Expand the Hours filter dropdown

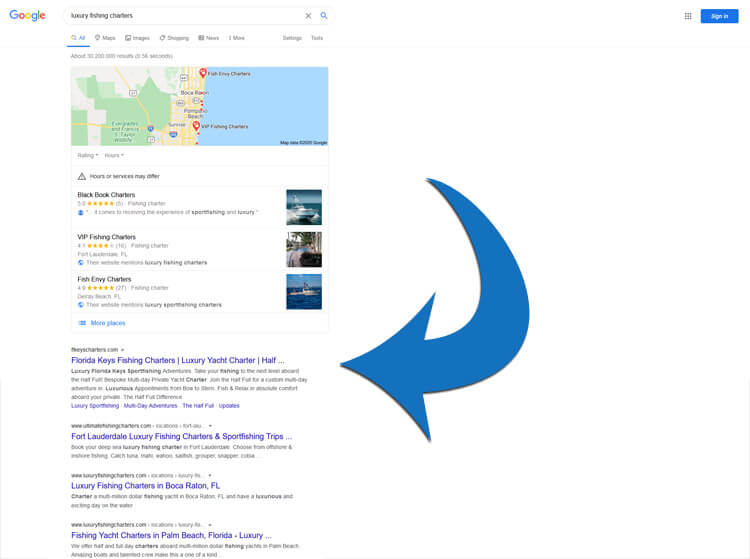coord(114,155)
